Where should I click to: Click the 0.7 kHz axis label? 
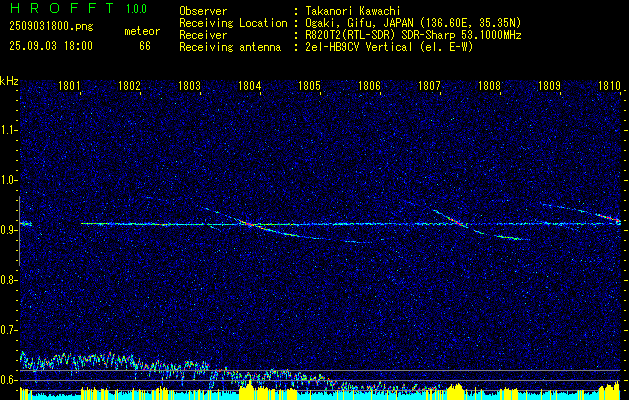pos(8,330)
